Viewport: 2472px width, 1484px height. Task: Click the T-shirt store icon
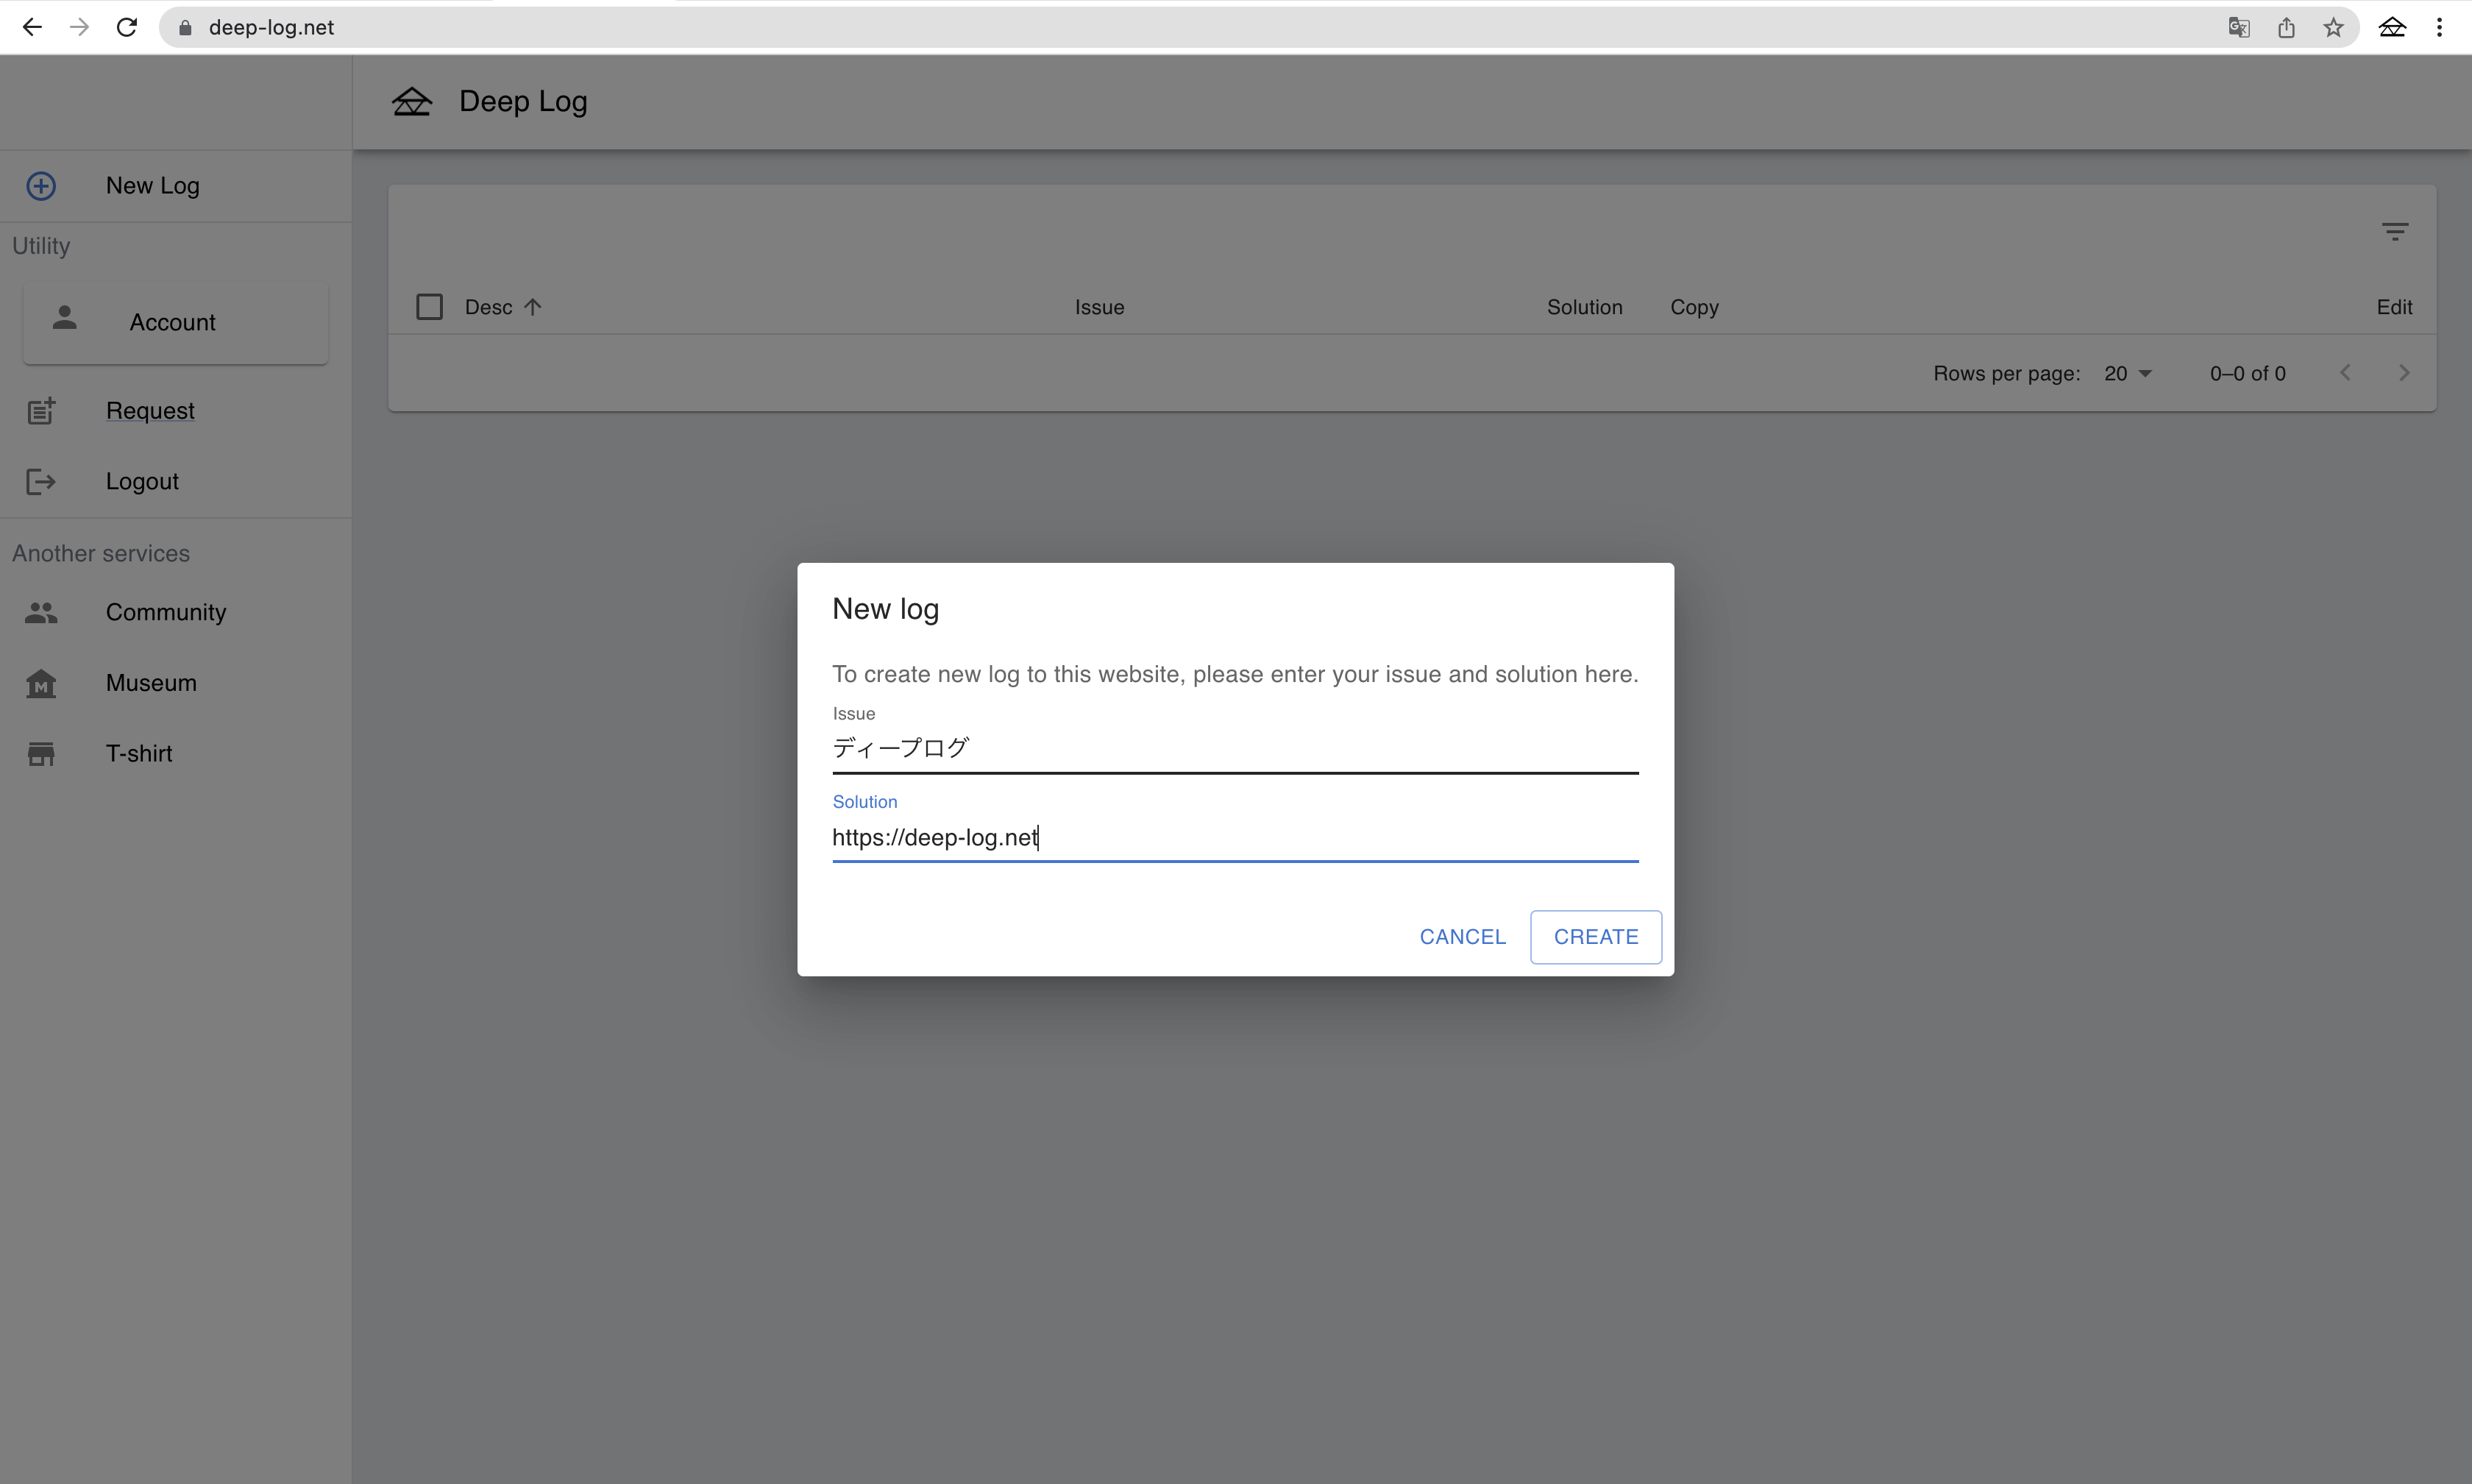pos(41,754)
